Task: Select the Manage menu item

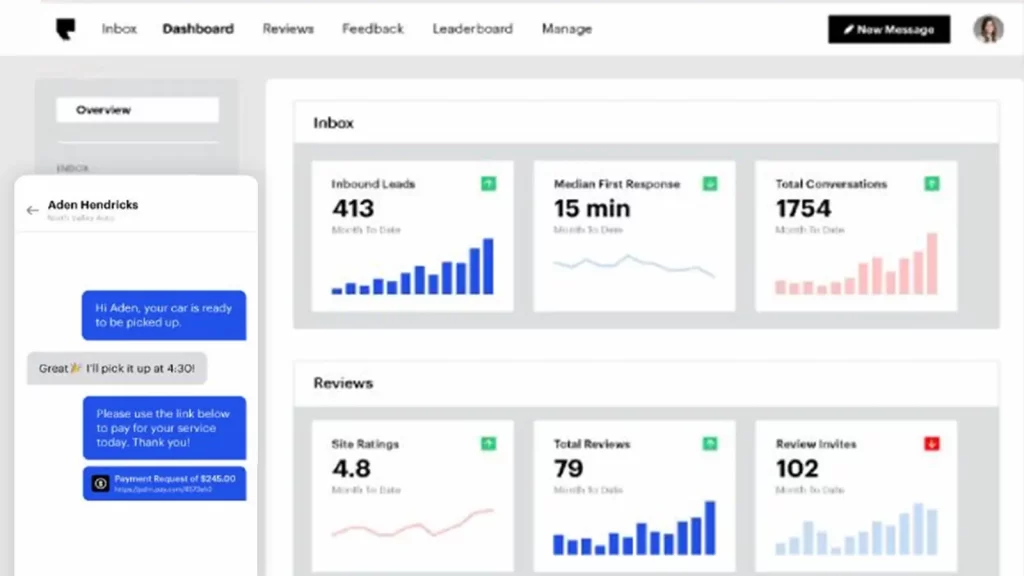Action: click(567, 29)
